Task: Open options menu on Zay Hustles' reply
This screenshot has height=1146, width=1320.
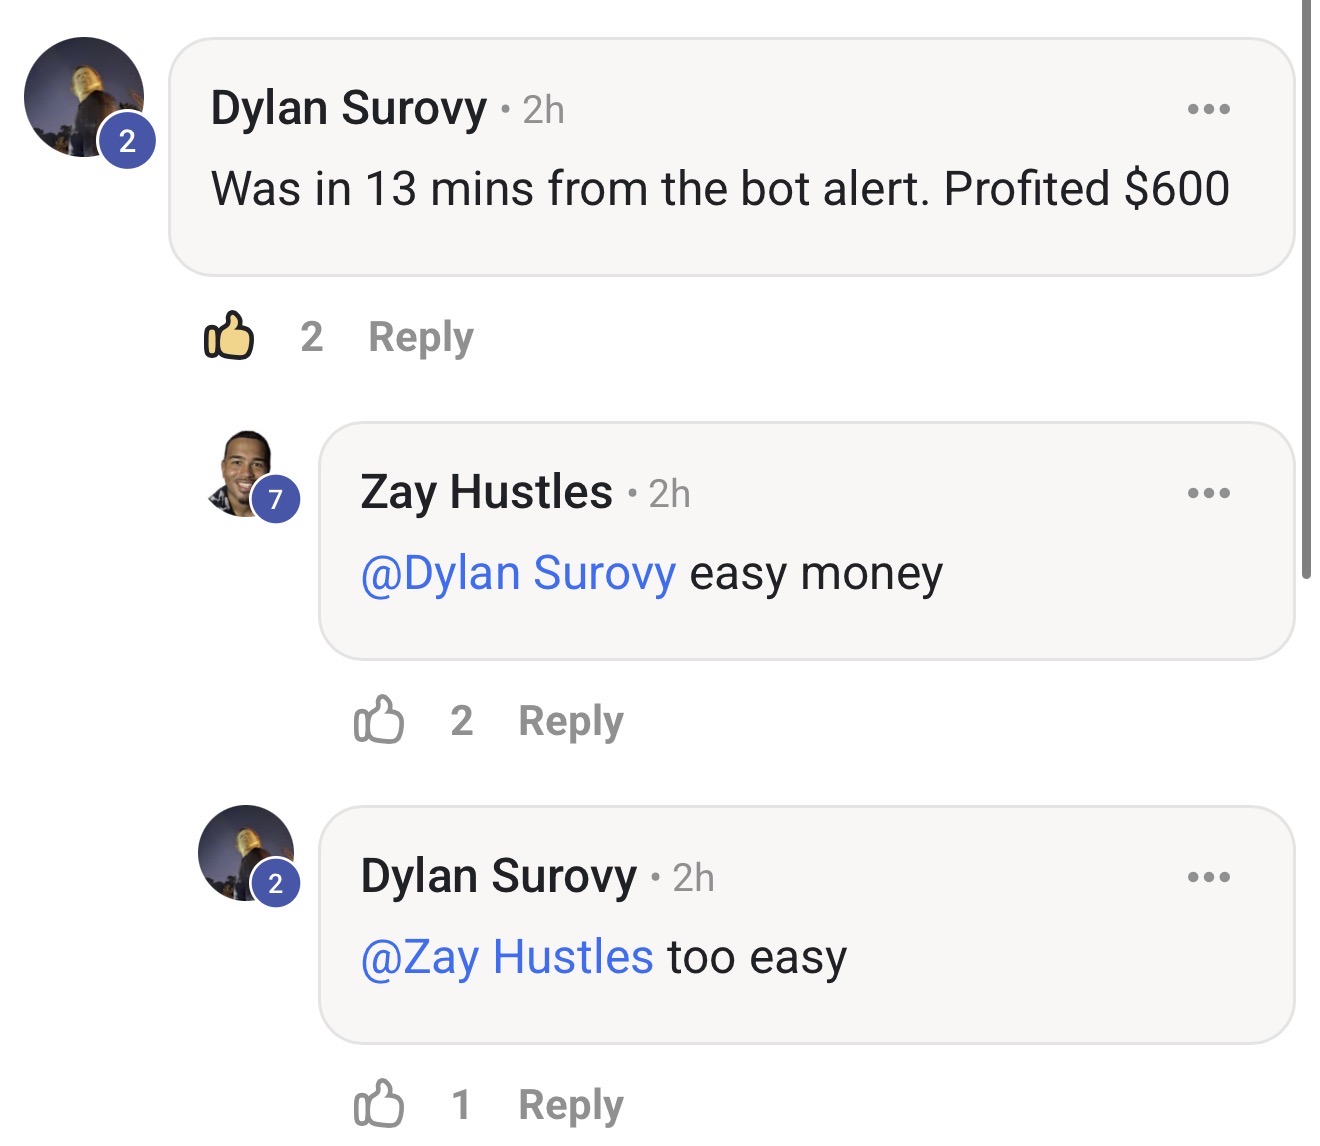Action: pyautogui.click(x=1208, y=491)
